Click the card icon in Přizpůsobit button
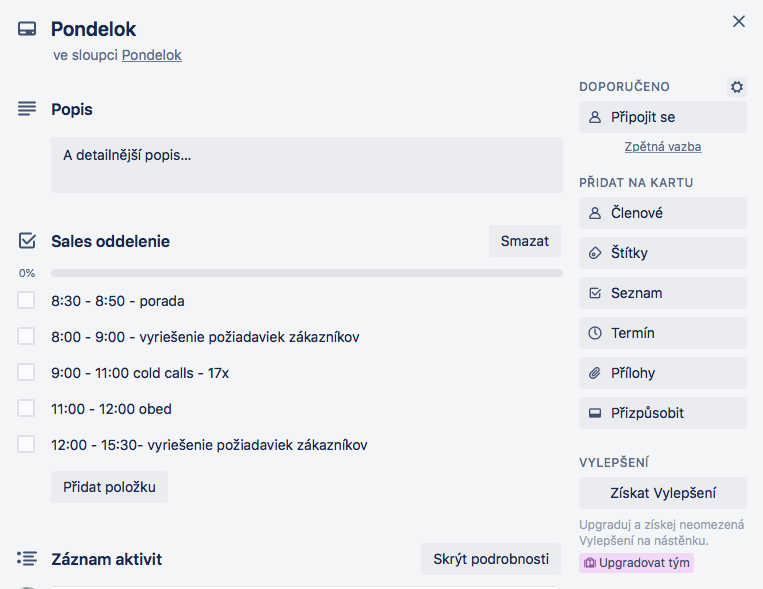763x589 pixels. click(x=595, y=413)
